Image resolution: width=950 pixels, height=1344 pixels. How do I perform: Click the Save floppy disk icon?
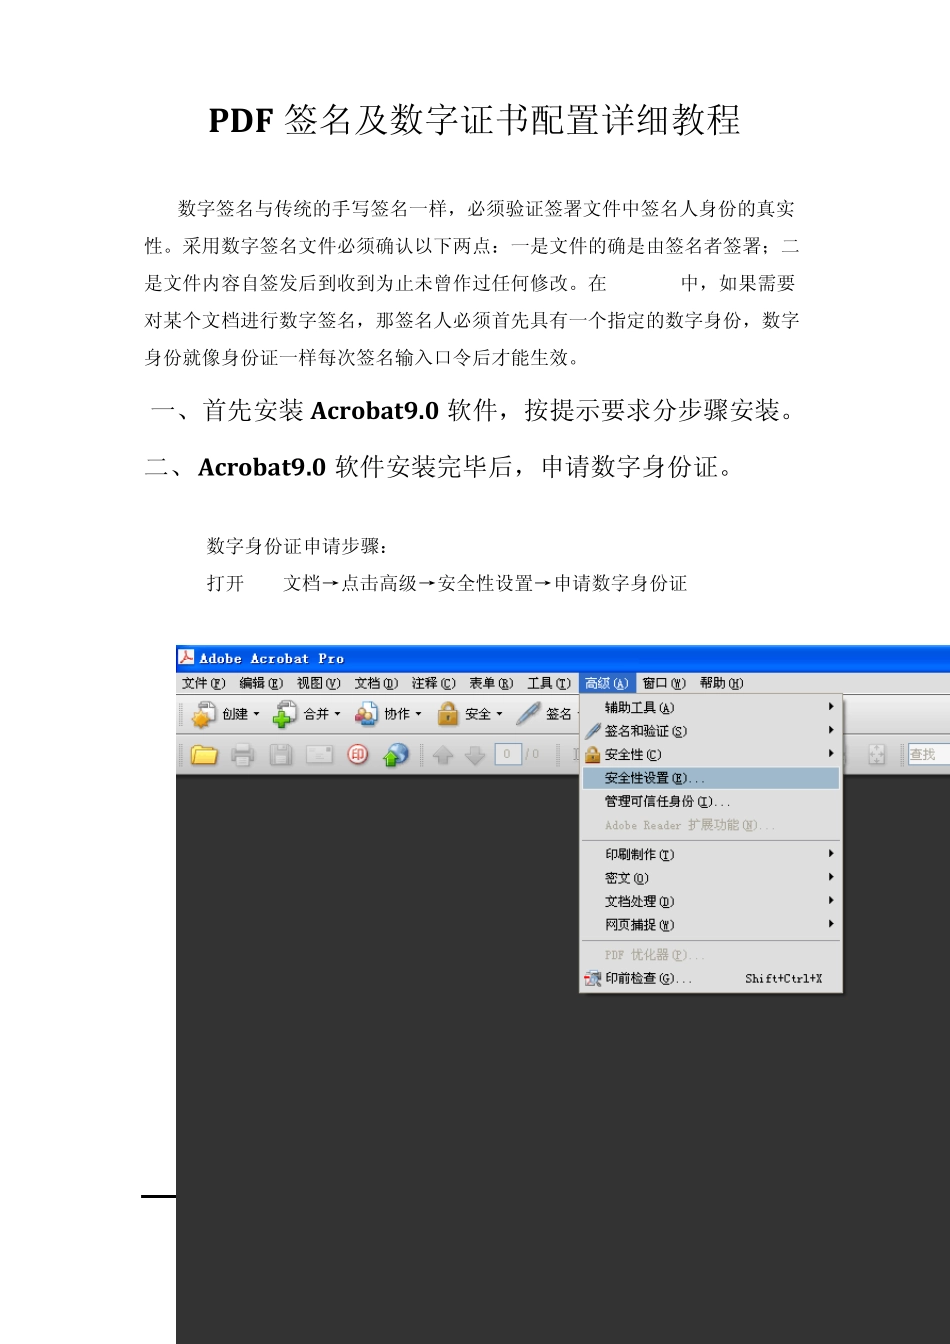(281, 755)
